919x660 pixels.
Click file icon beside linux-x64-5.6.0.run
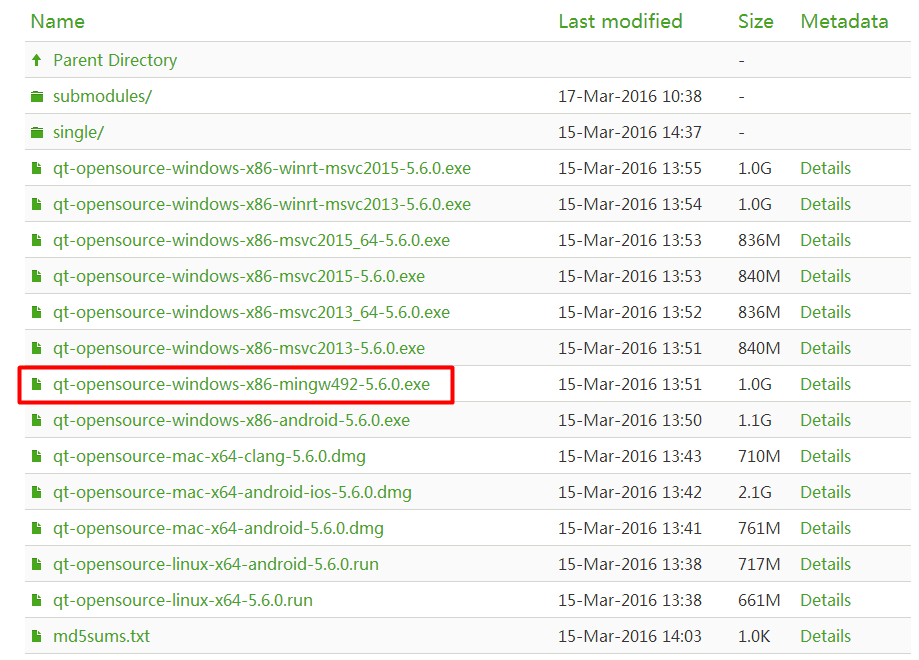coord(37,600)
